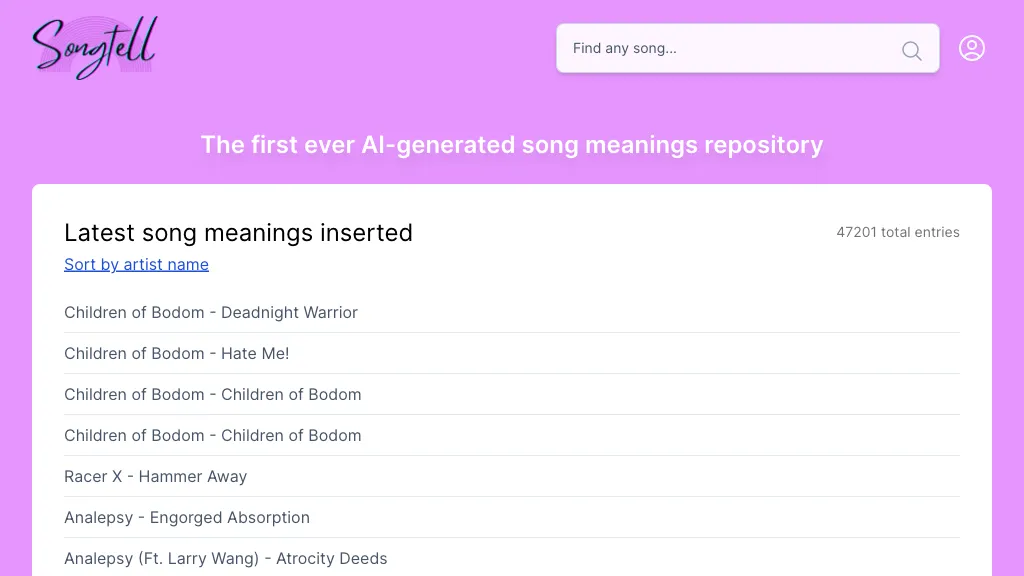
Task: Open the first "Children of Bodom" self-titled song
Action: [213, 394]
